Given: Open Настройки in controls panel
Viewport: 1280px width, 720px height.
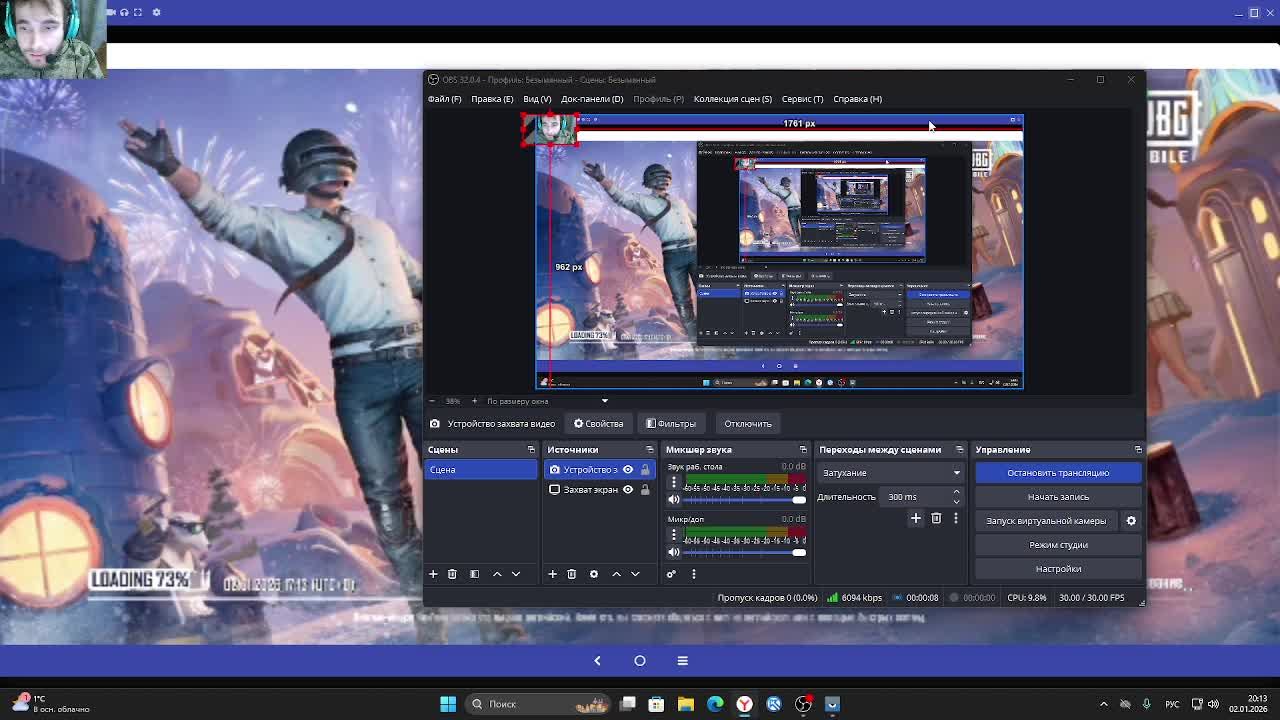Looking at the screenshot, I should [1058, 569].
